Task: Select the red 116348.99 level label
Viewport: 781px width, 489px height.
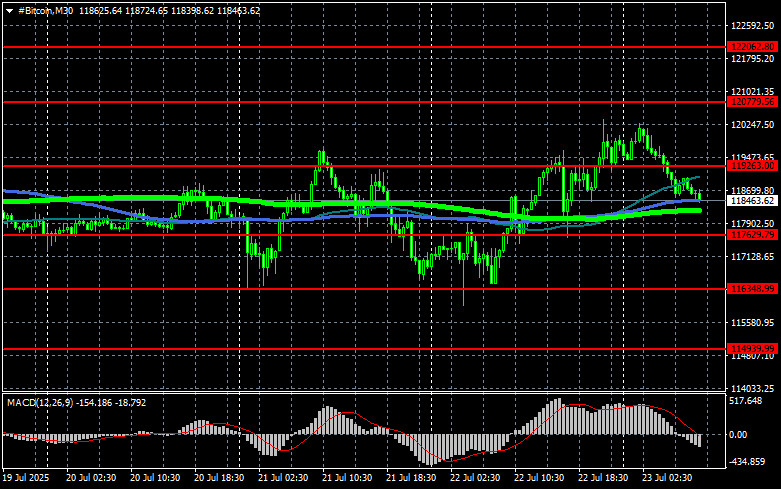Action: [x=752, y=289]
